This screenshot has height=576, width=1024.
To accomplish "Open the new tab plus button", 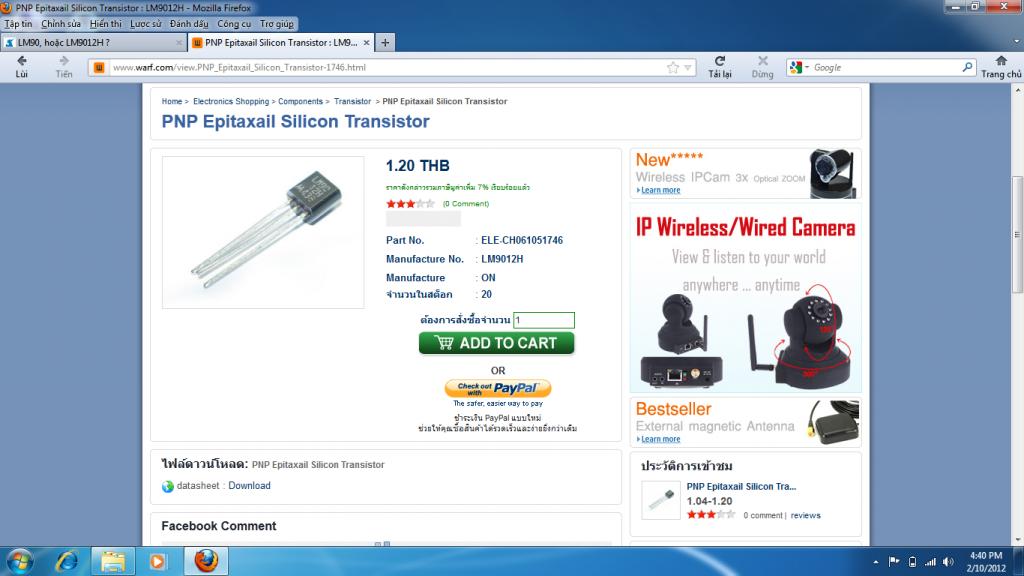I will click(385, 42).
